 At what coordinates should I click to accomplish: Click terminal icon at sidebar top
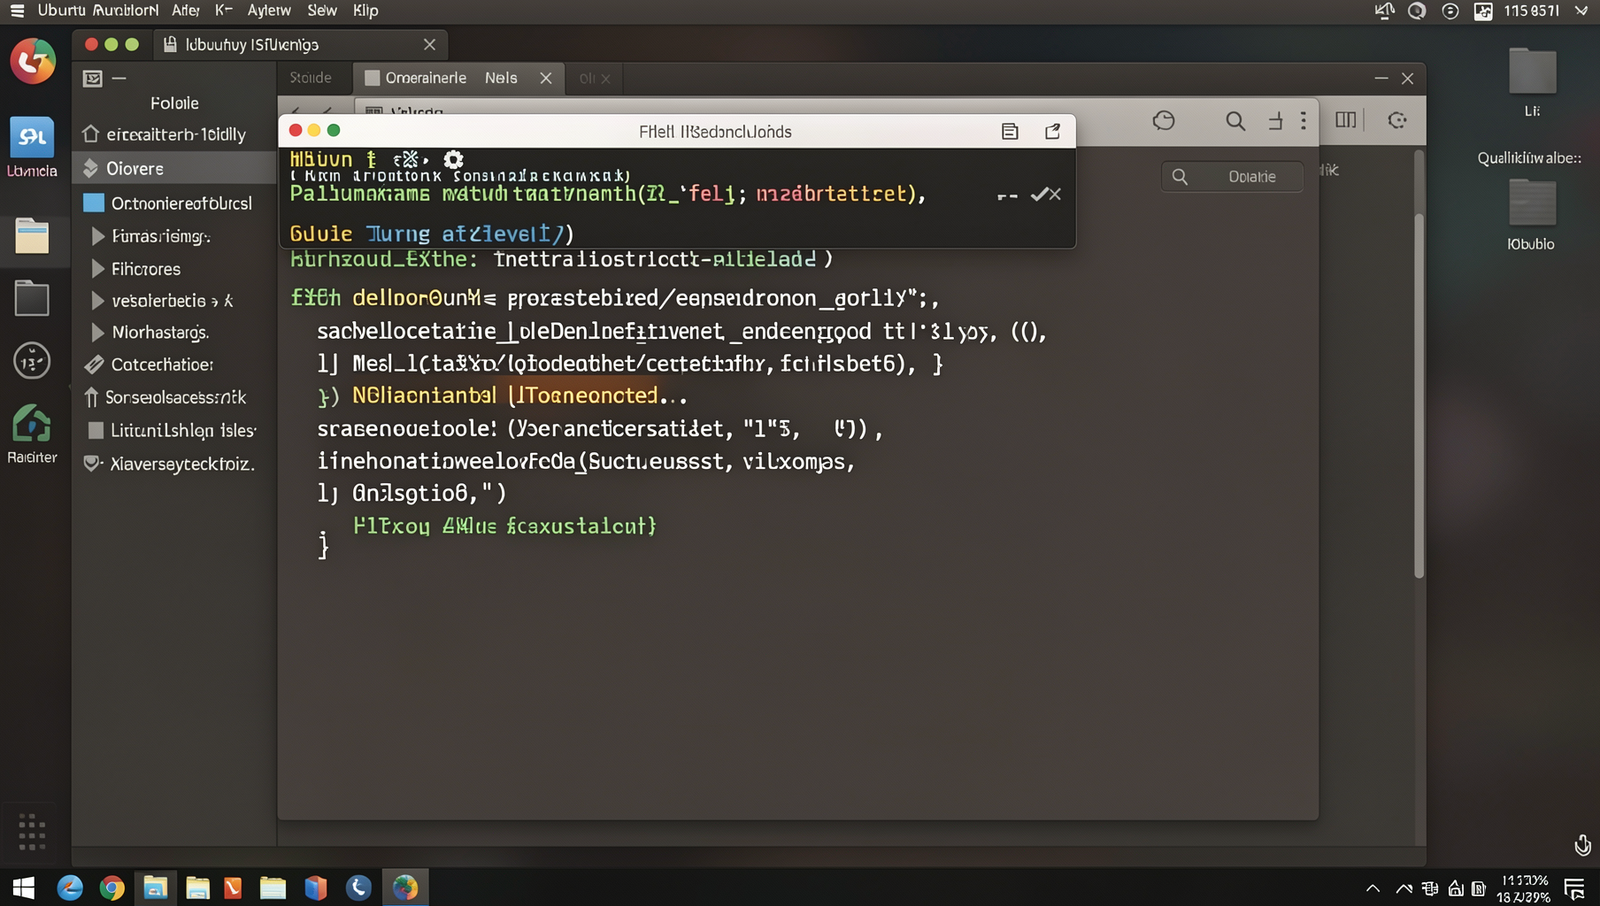point(93,78)
